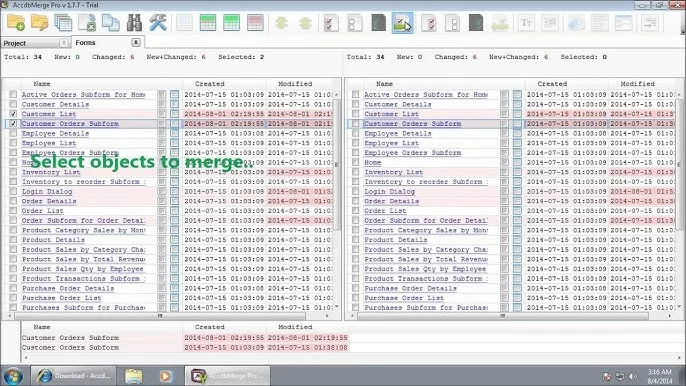Check the right panel Home checkbox
This screenshot has width=686, height=386.
355,162
